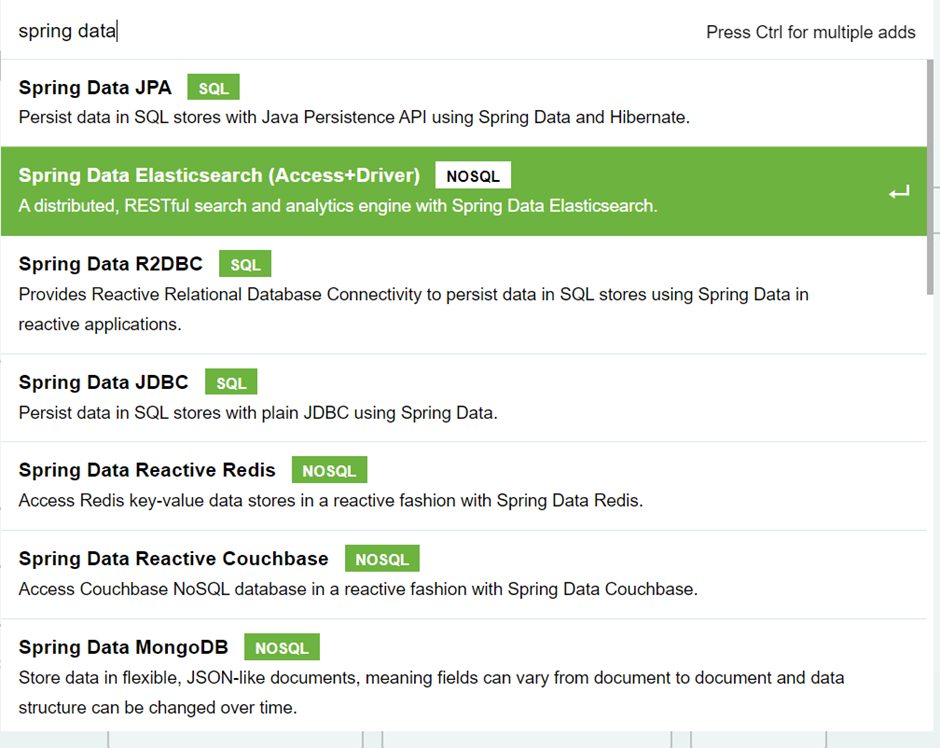Click the MongoDB description 'Store data in flexible, JSON-like documents'
Screen dimensions: 940x748
(432, 692)
